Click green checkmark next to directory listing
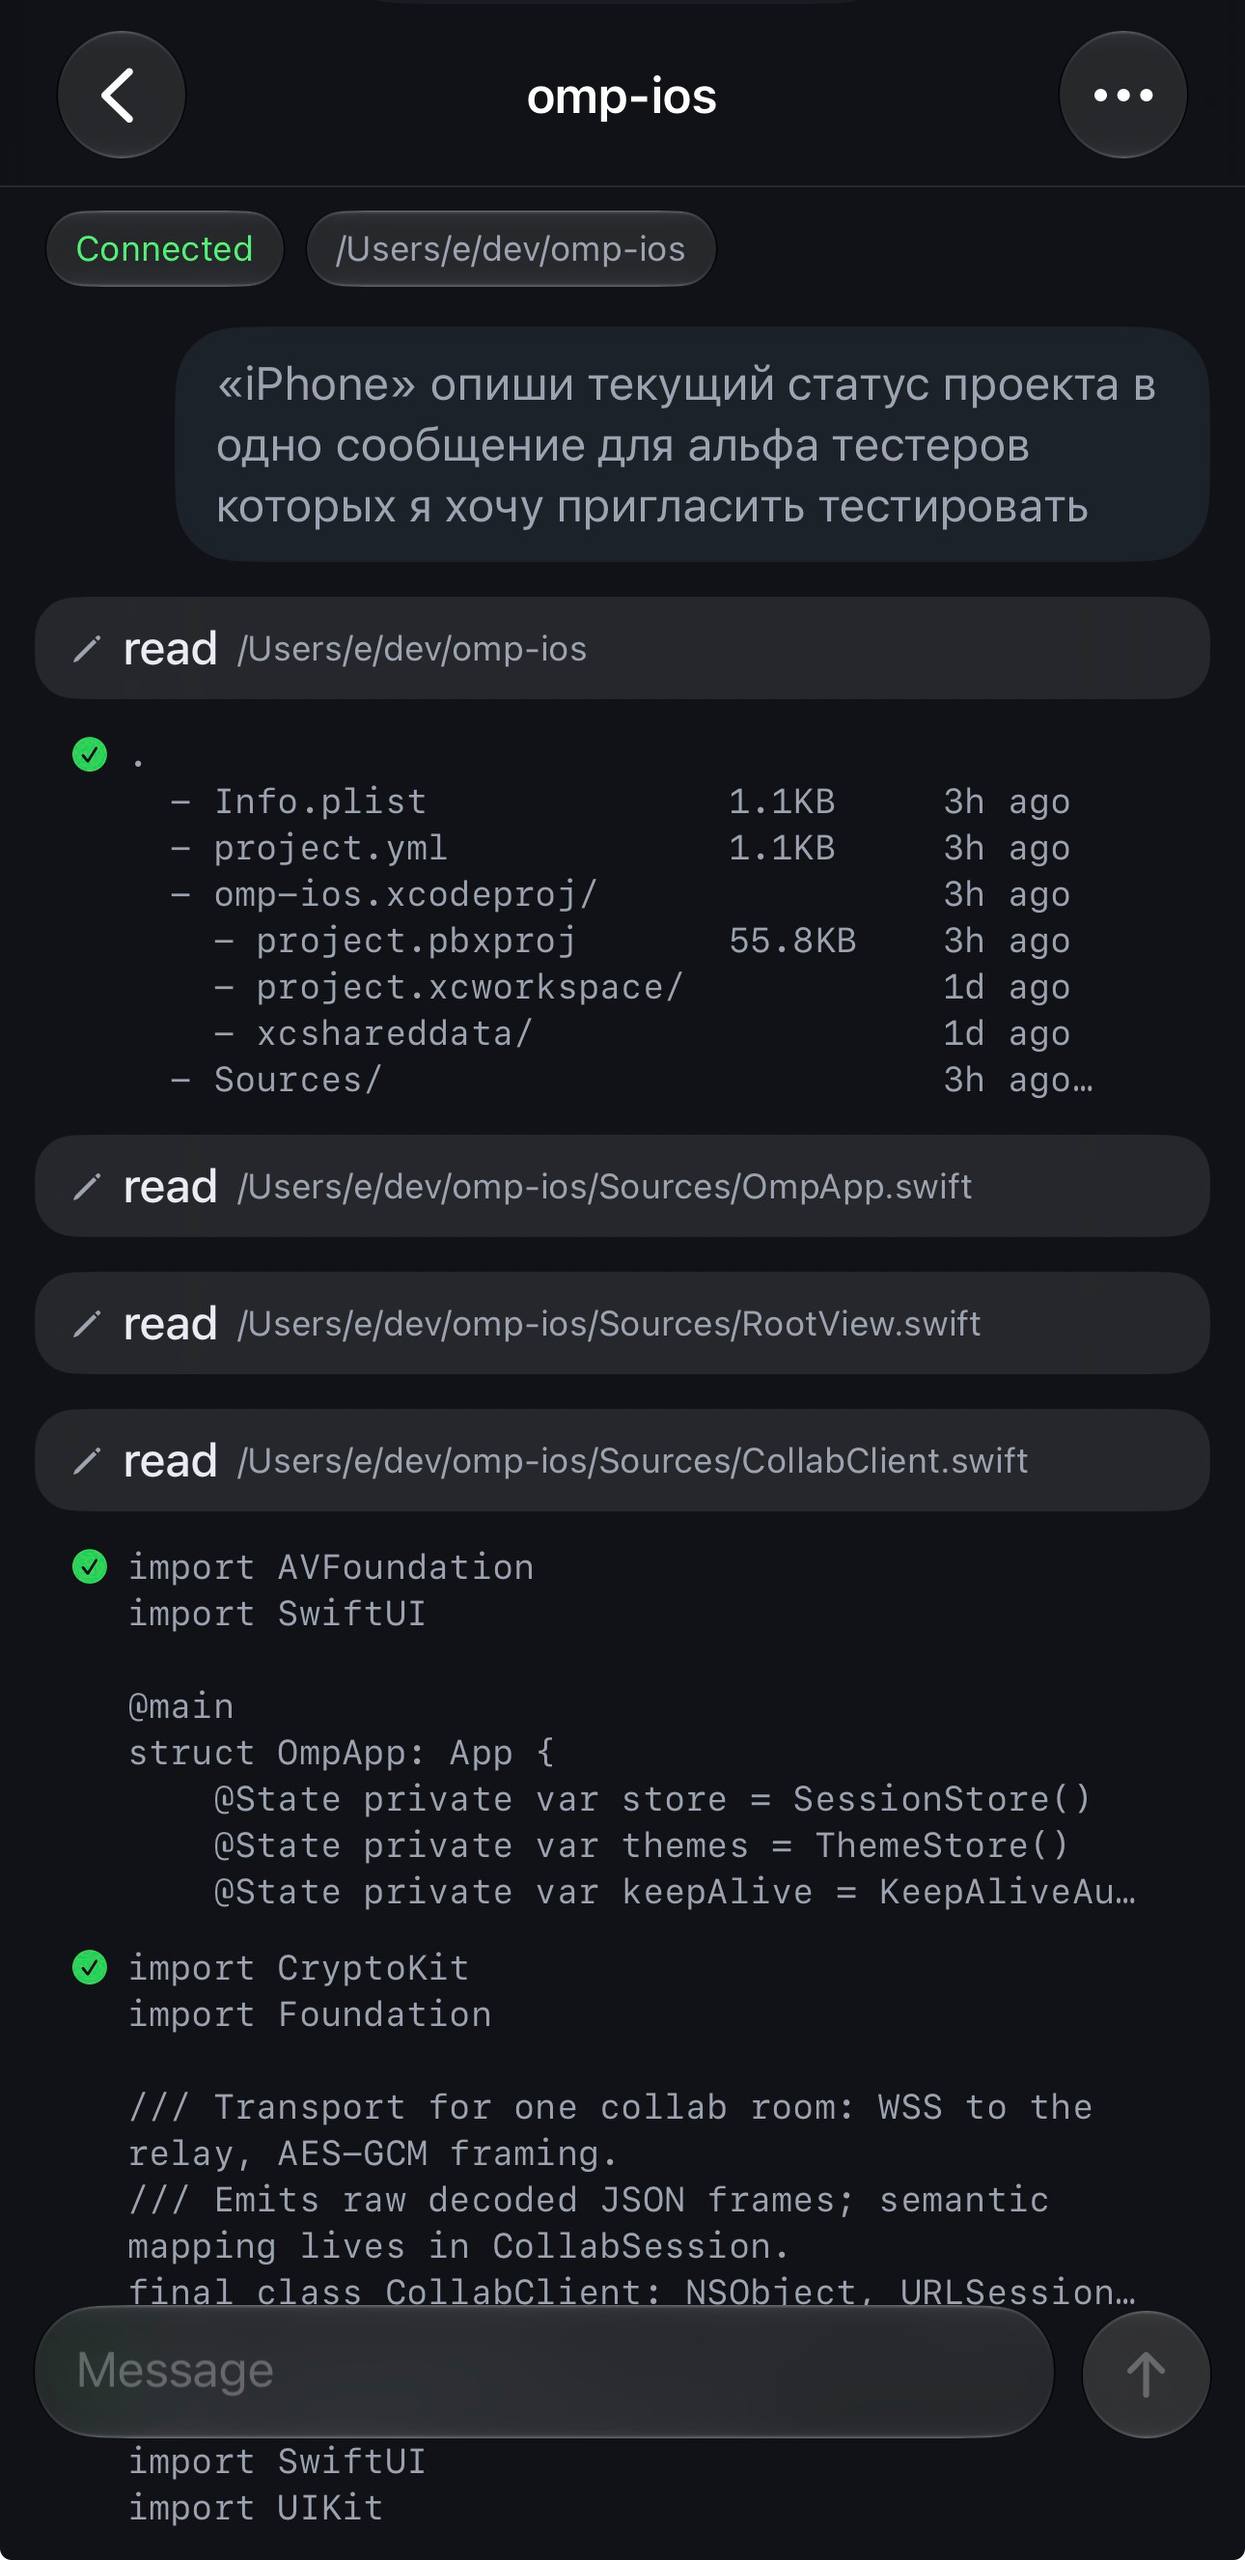Screen dimensions: 1245x2560 coord(90,754)
